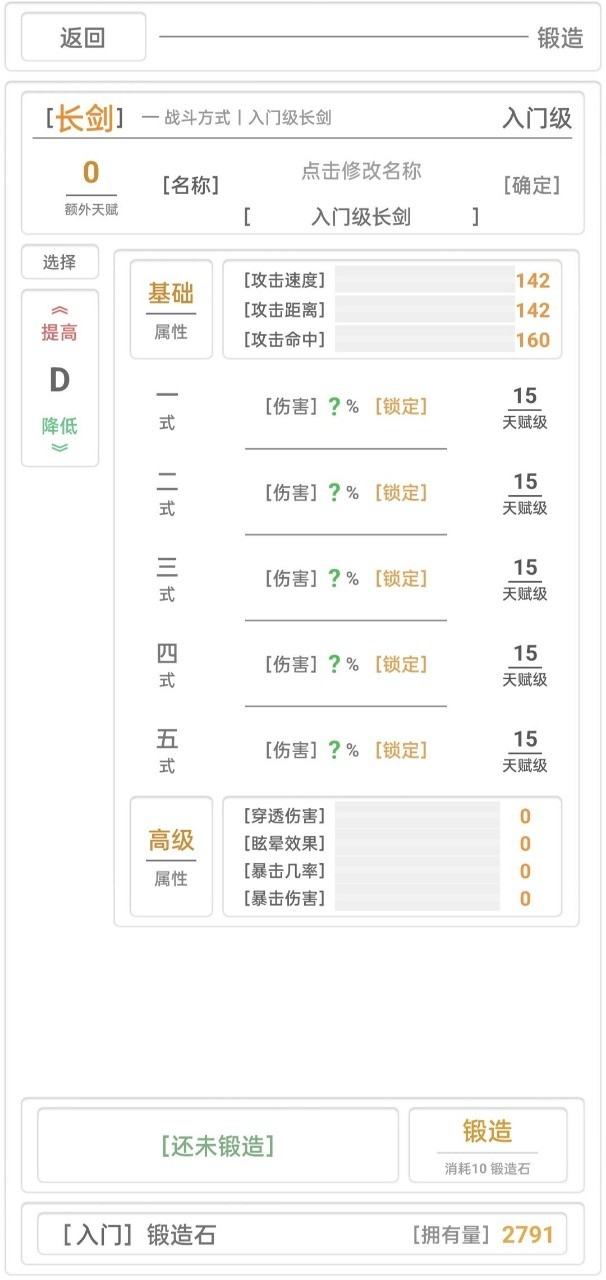The width and height of the screenshot is (606, 1280).
Task: Toggle 锁定 for 二式 damage
Action: coord(400,493)
